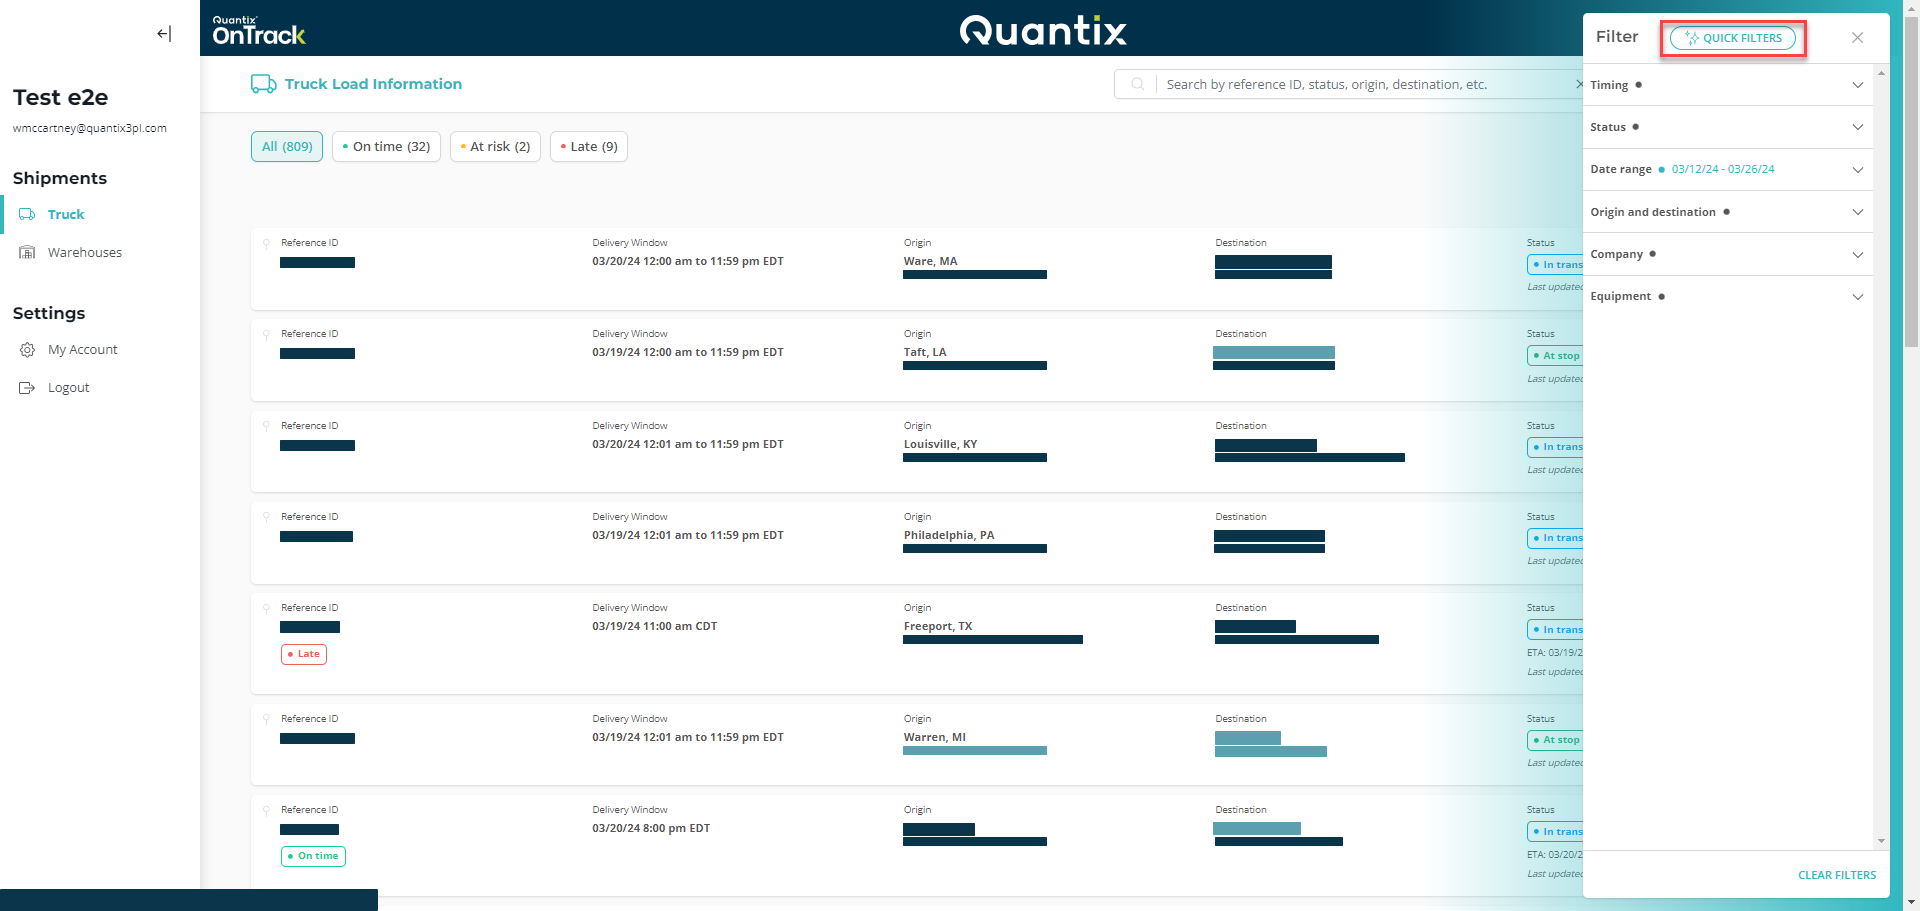Select the All (809) tab

286,146
